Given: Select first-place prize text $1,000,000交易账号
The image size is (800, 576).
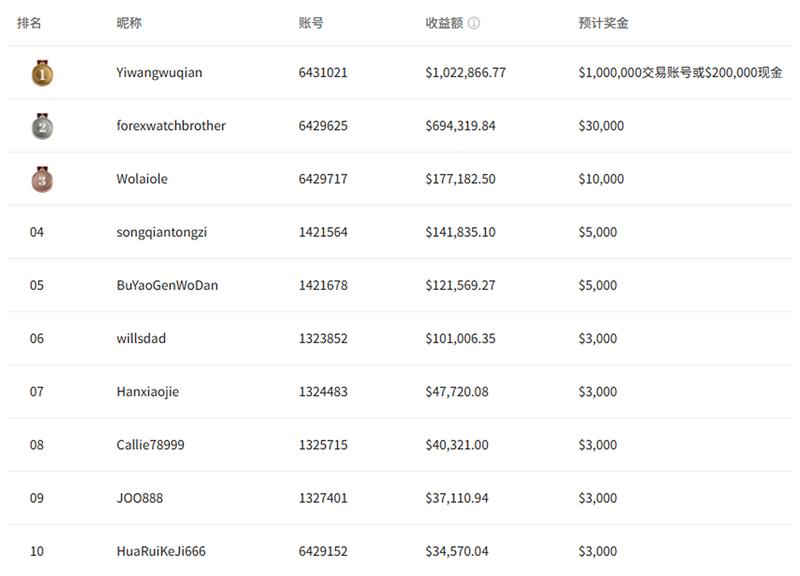Looking at the screenshot, I should point(635,72).
